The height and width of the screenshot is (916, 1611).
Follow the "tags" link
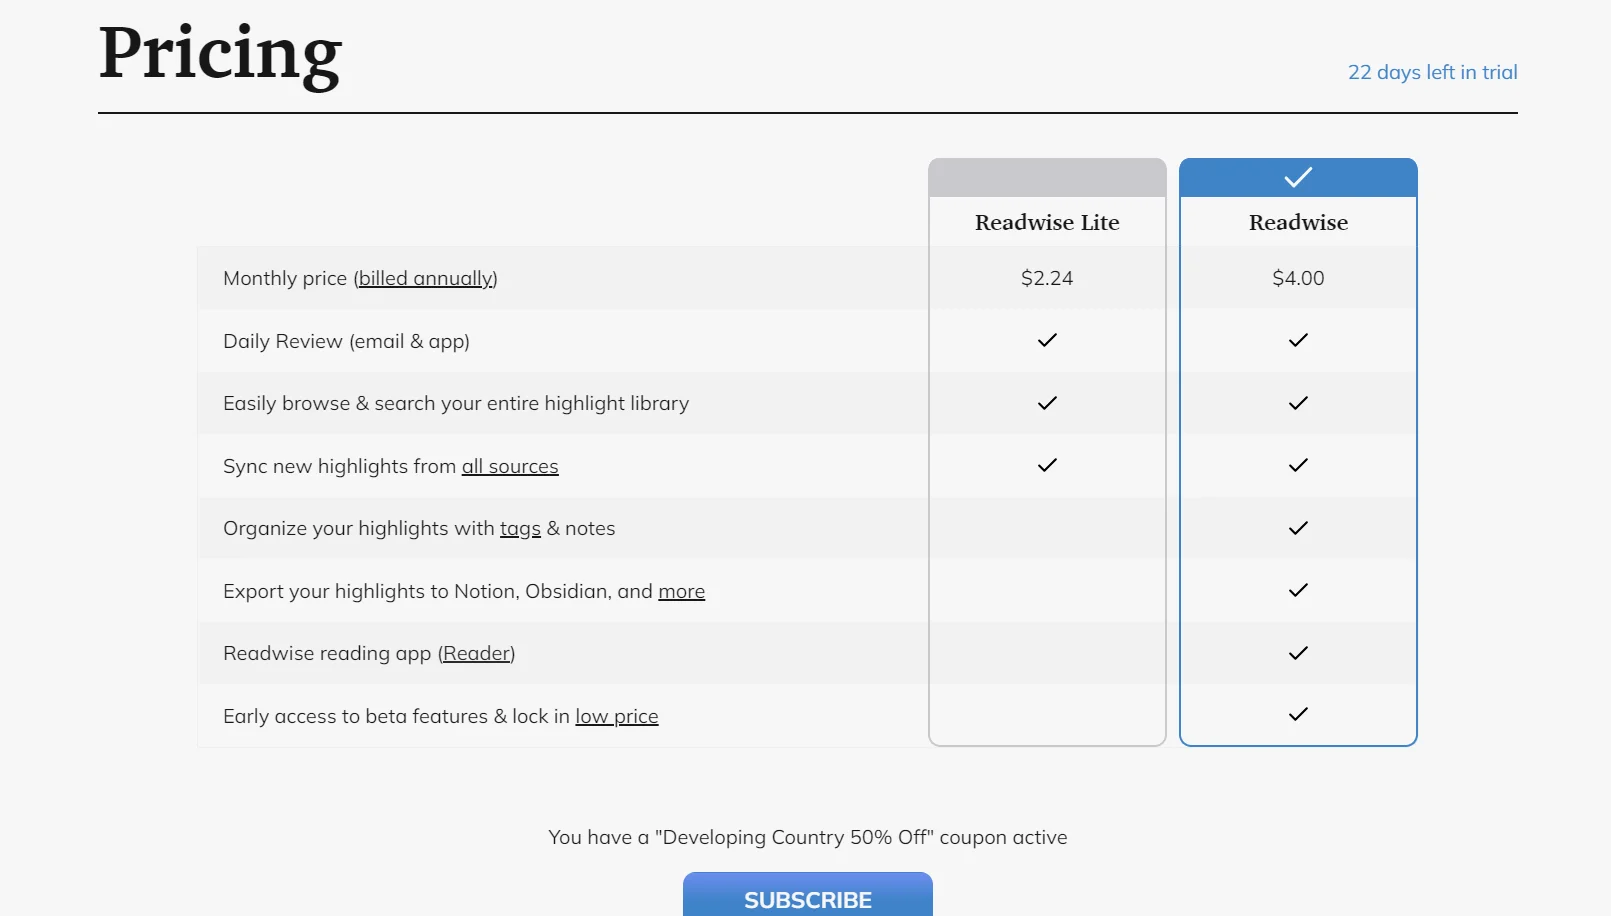click(520, 529)
